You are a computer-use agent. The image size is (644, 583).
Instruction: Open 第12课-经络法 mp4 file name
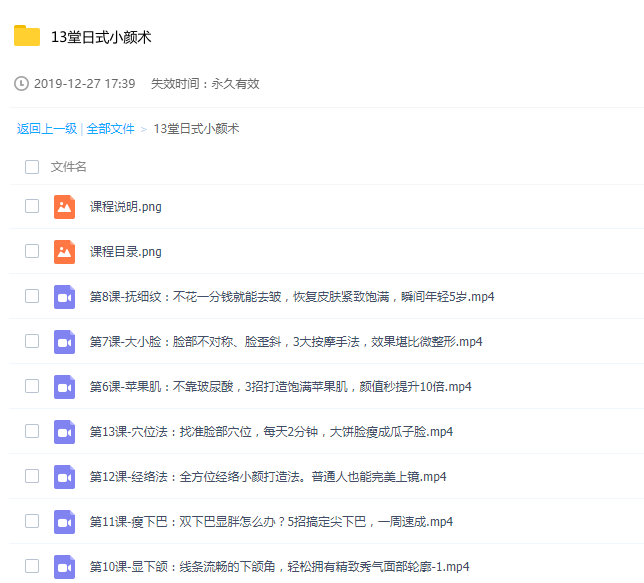[x=268, y=477]
